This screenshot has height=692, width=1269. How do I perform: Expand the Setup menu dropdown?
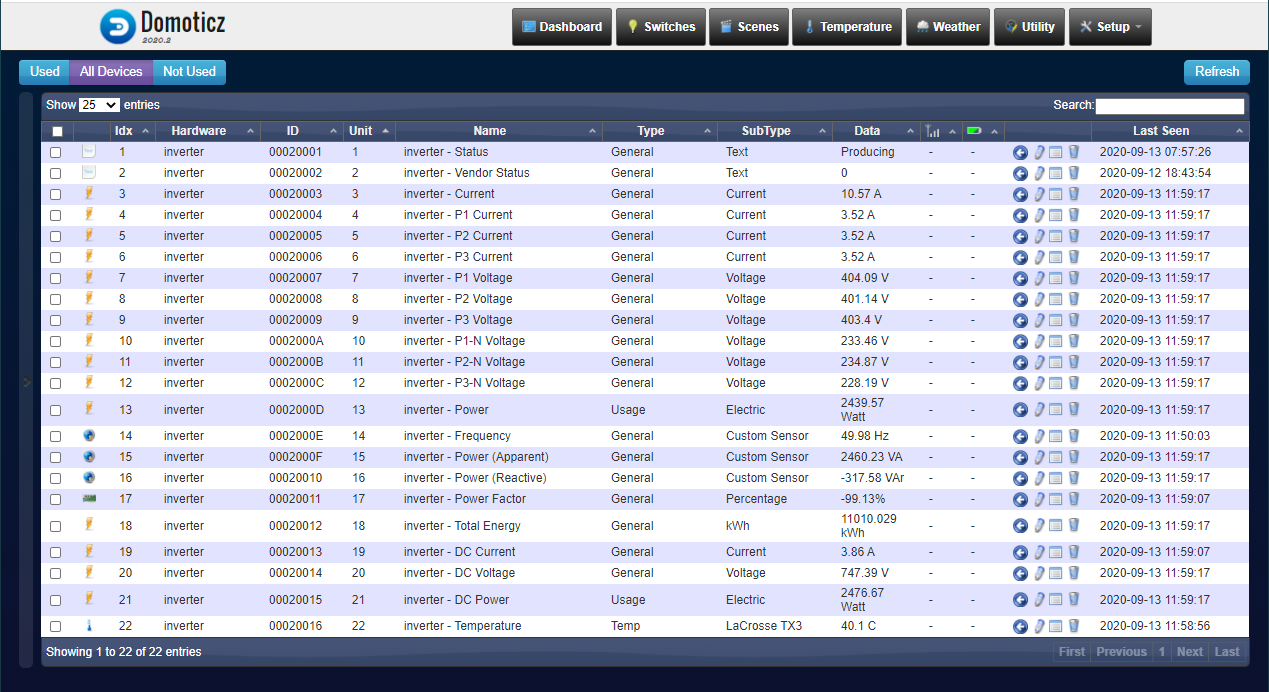click(x=1110, y=27)
